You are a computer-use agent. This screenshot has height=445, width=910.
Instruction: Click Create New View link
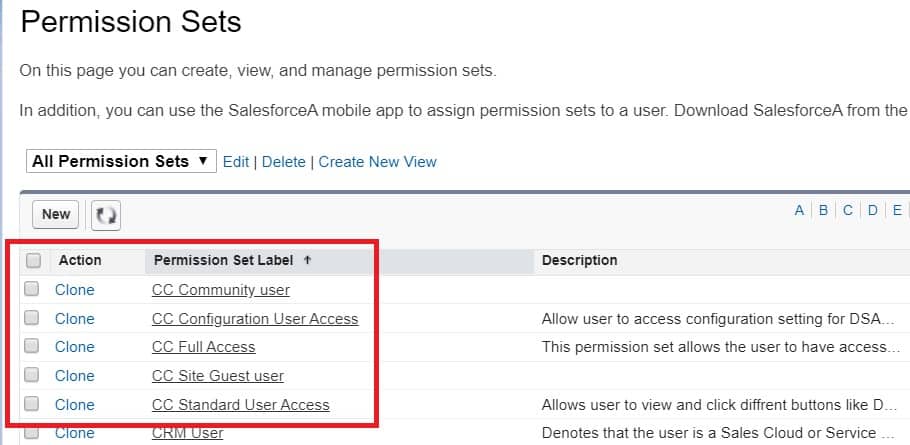(377, 162)
